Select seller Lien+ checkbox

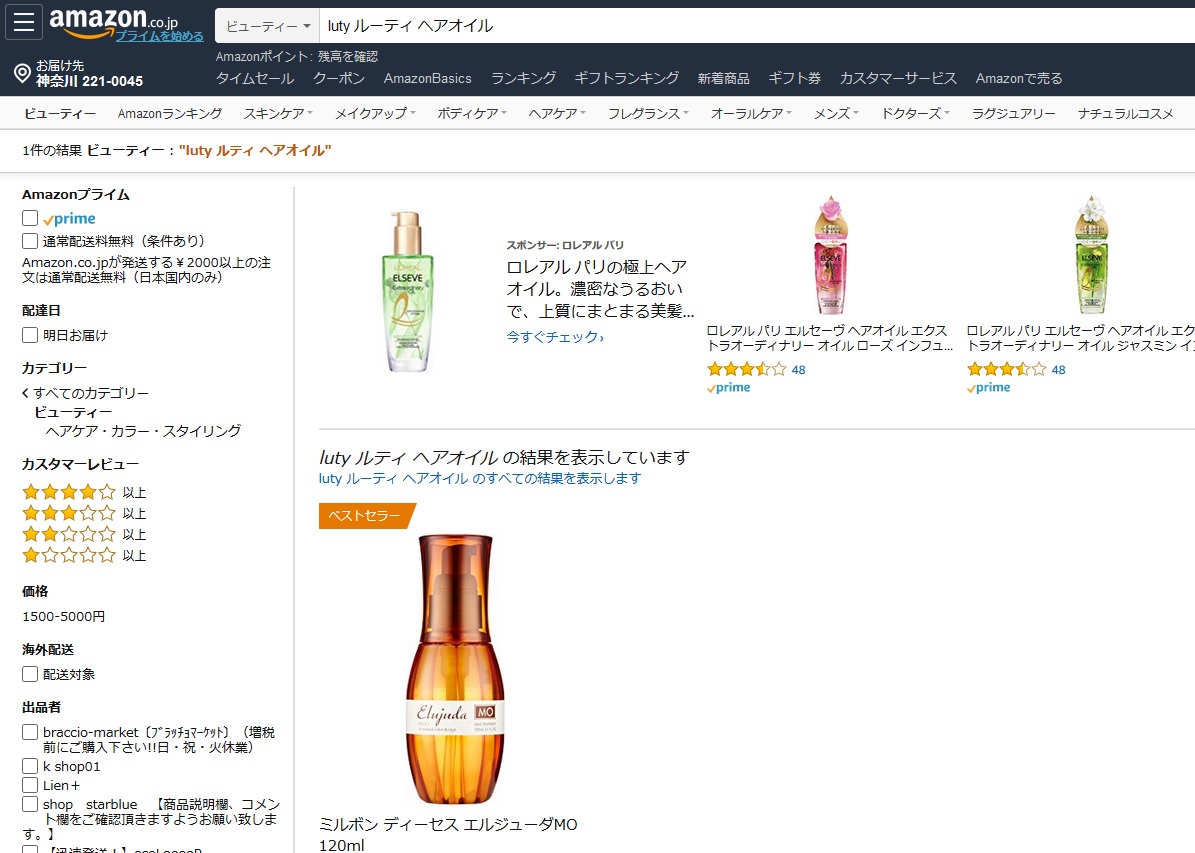30,784
